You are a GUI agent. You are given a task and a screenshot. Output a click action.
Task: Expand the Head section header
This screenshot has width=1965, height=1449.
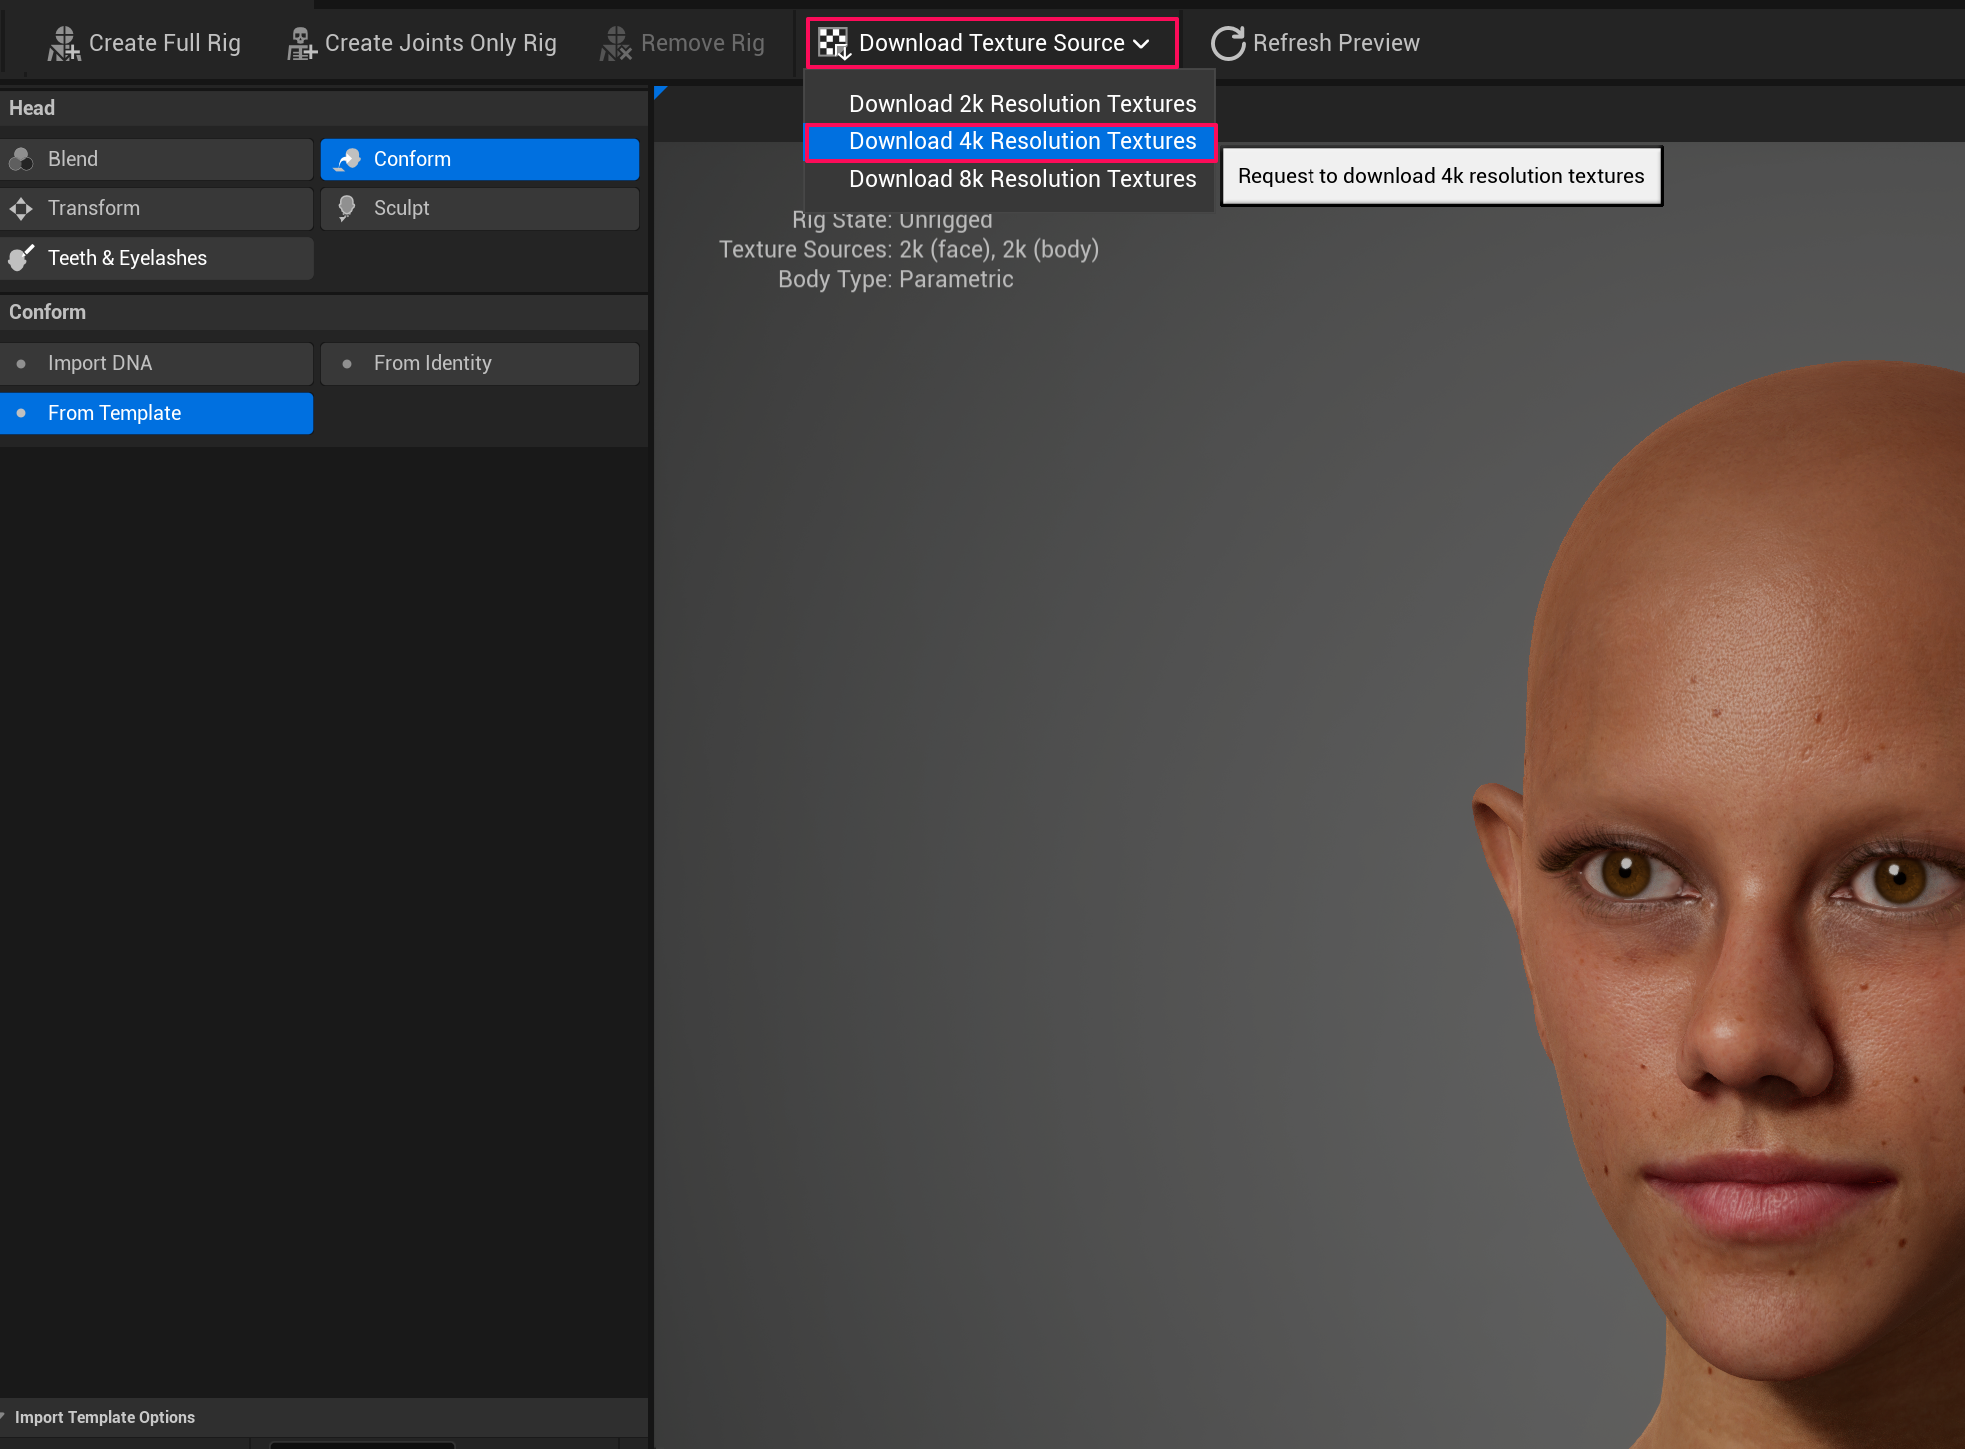tap(31, 107)
